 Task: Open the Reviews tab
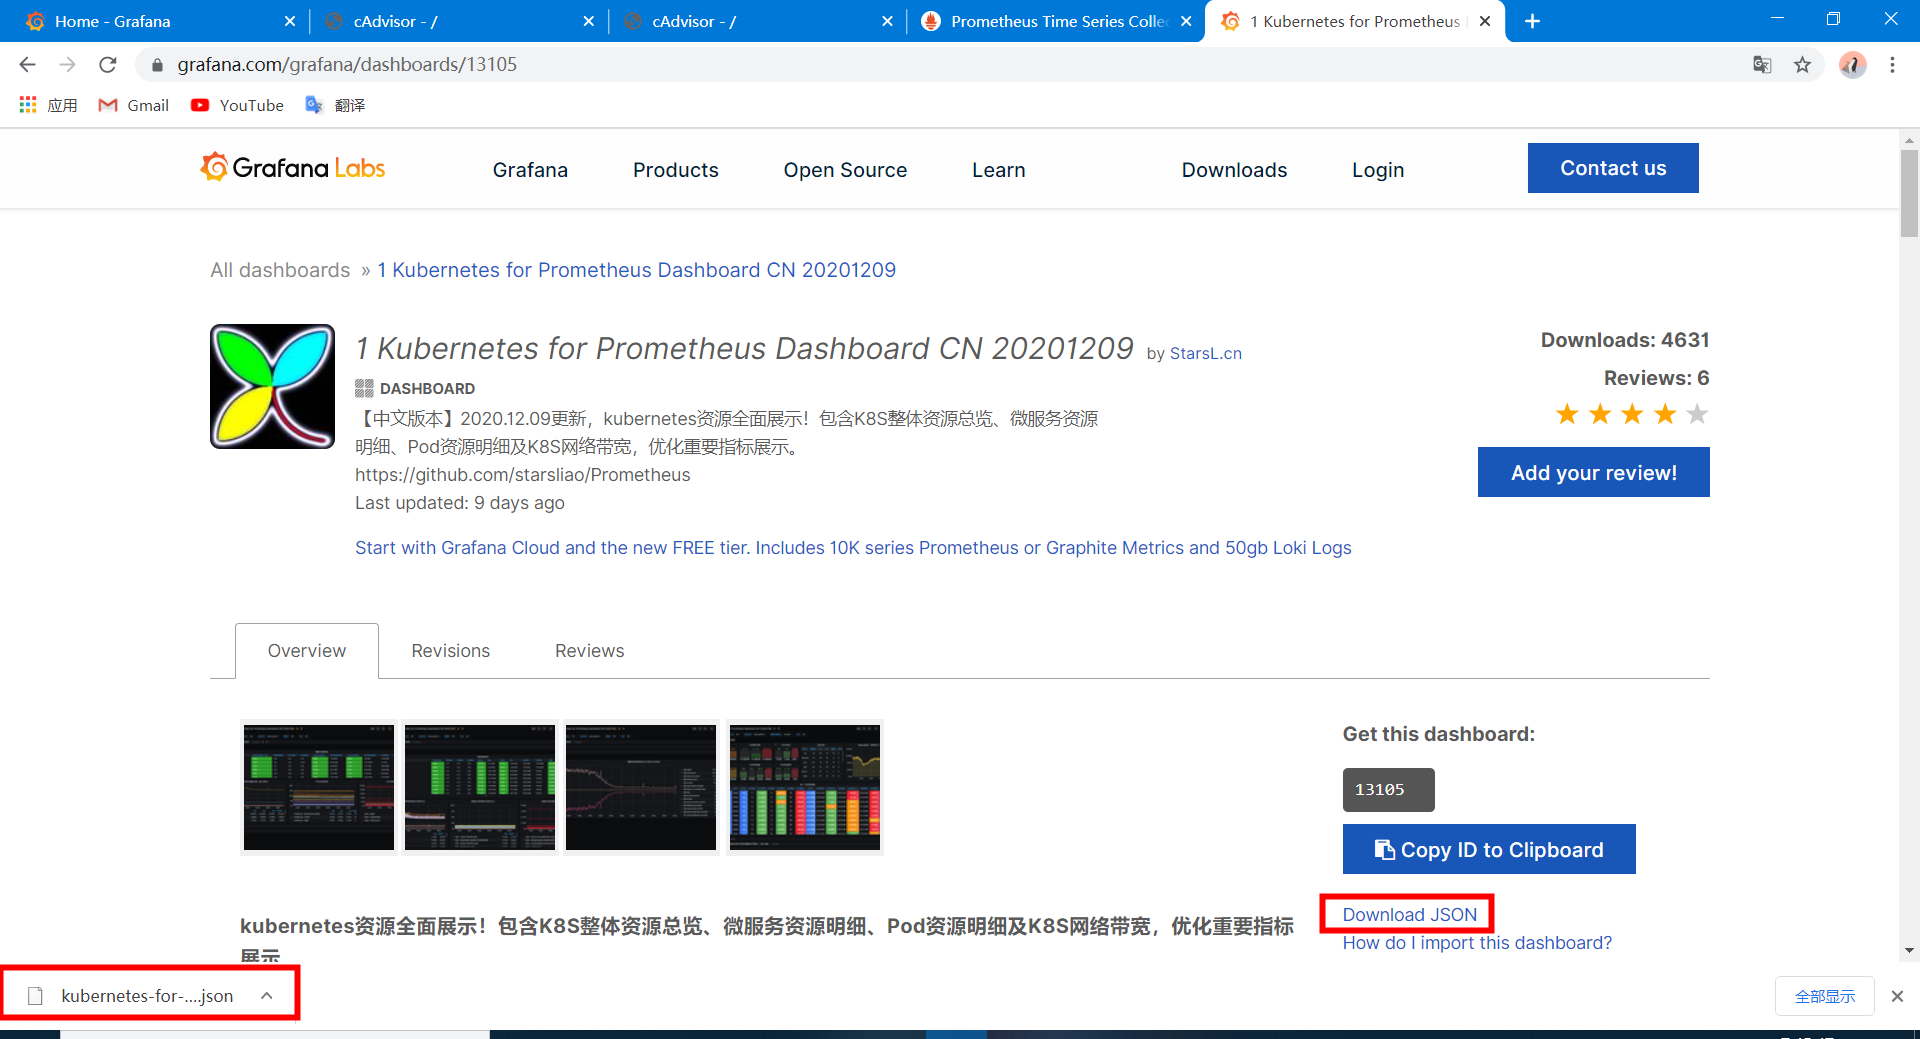590,651
